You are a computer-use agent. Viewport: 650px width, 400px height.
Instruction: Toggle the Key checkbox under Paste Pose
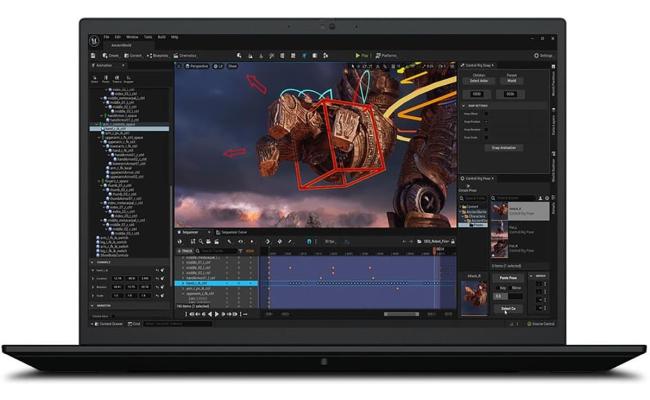[498, 288]
